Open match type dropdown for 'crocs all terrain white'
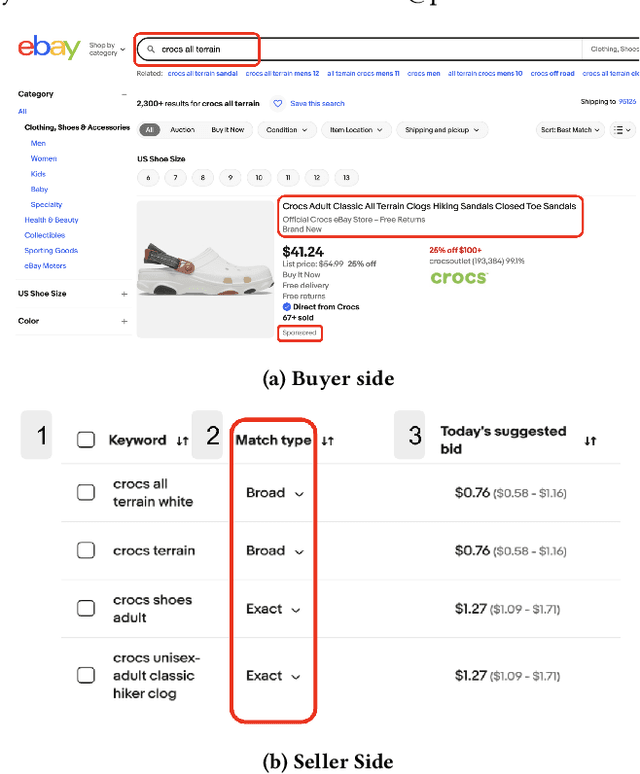Viewport: 640px width, 774px height. click(x=275, y=493)
